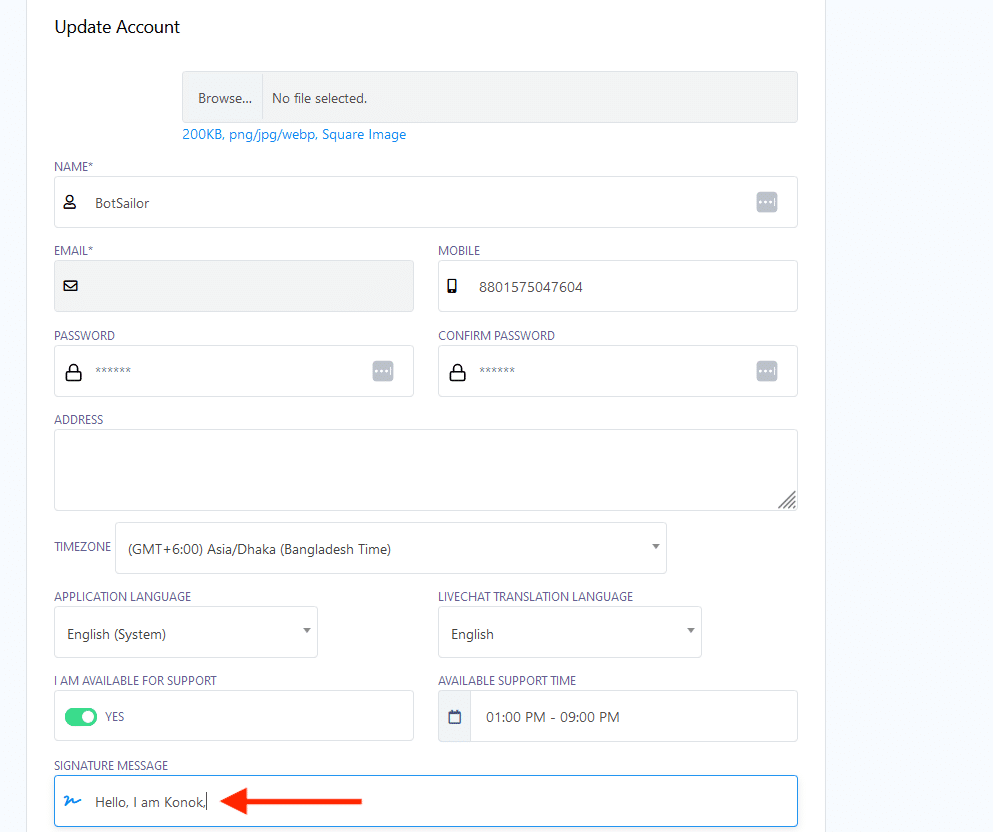The width and height of the screenshot is (993, 832).
Task: Click the calendar icon beside support time
Action: coord(455,717)
